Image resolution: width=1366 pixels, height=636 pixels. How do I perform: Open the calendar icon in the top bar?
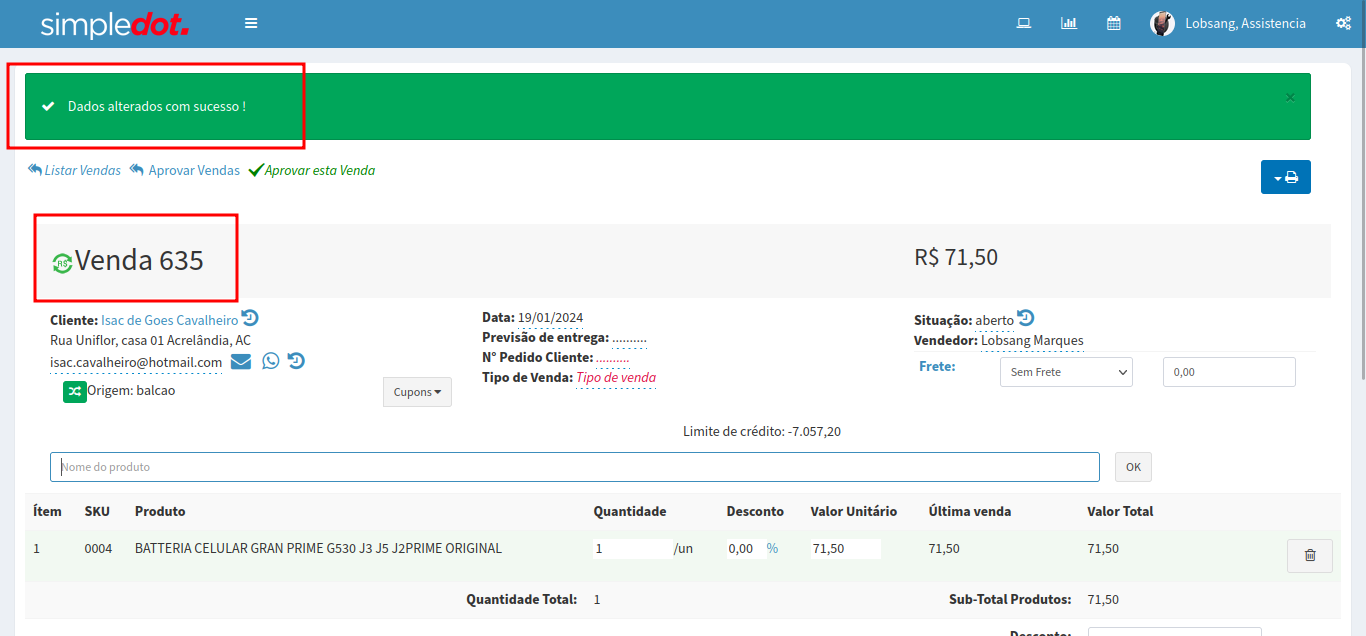[x=1113, y=23]
